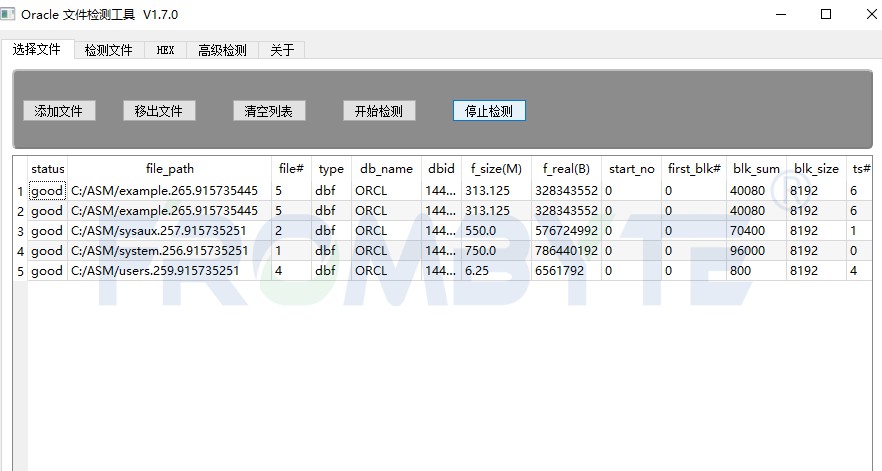Select row number 4 header
Screen dimensions: 882x471
click(x=20, y=251)
